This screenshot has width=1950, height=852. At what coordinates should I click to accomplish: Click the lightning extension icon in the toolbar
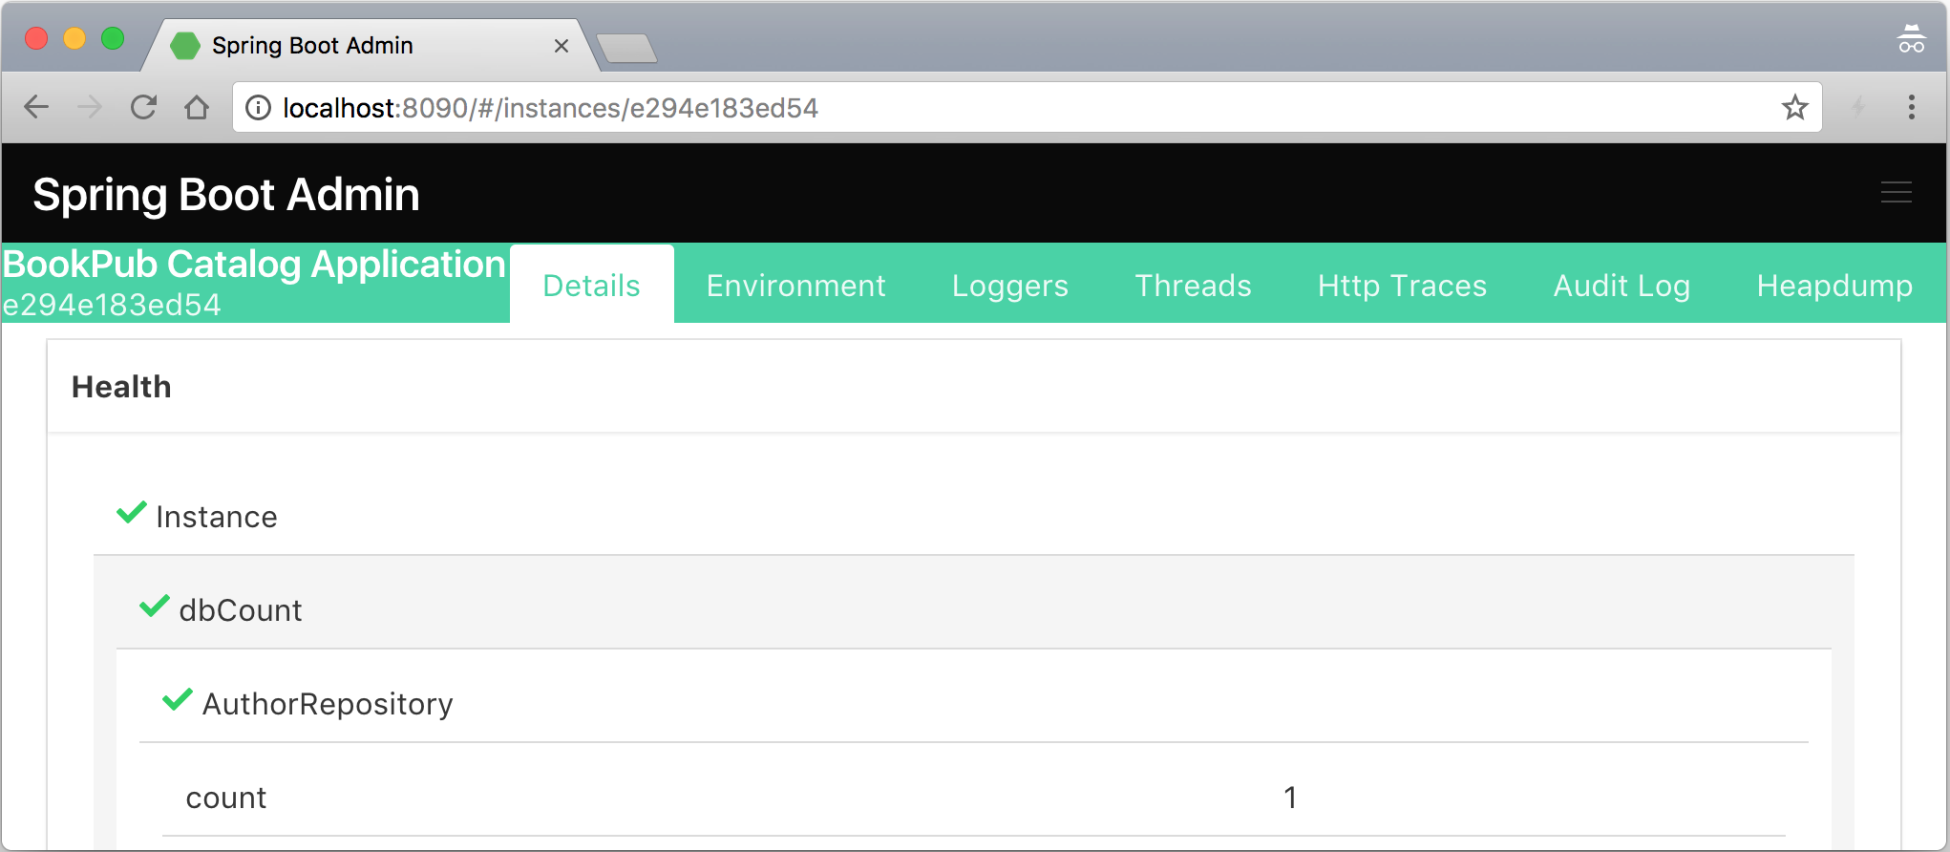(1858, 107)
